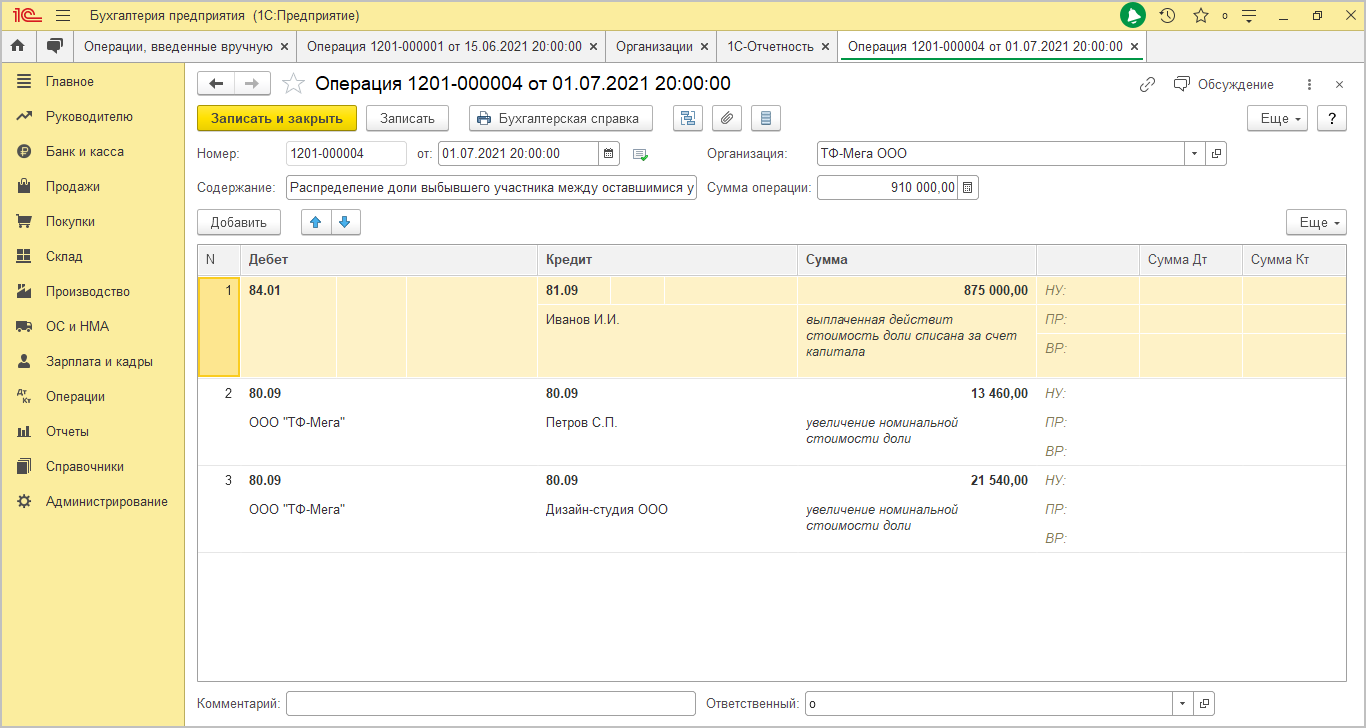Click Записать и закрыть button
Viewport: 1366px width, 728px height.
[x=277, y=118]
